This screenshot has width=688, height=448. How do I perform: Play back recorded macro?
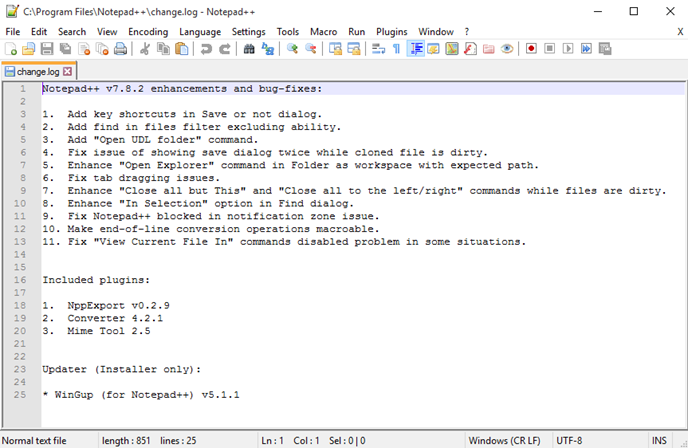pos(568,49)
